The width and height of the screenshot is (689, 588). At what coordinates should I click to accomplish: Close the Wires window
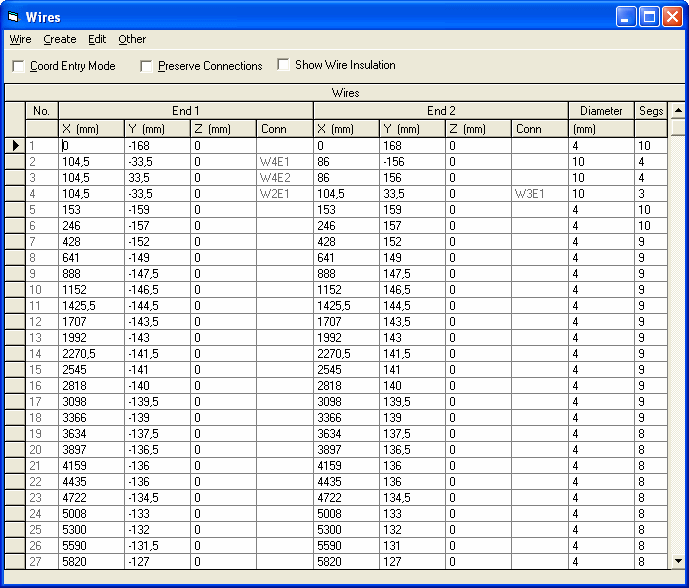click(672, 17)
